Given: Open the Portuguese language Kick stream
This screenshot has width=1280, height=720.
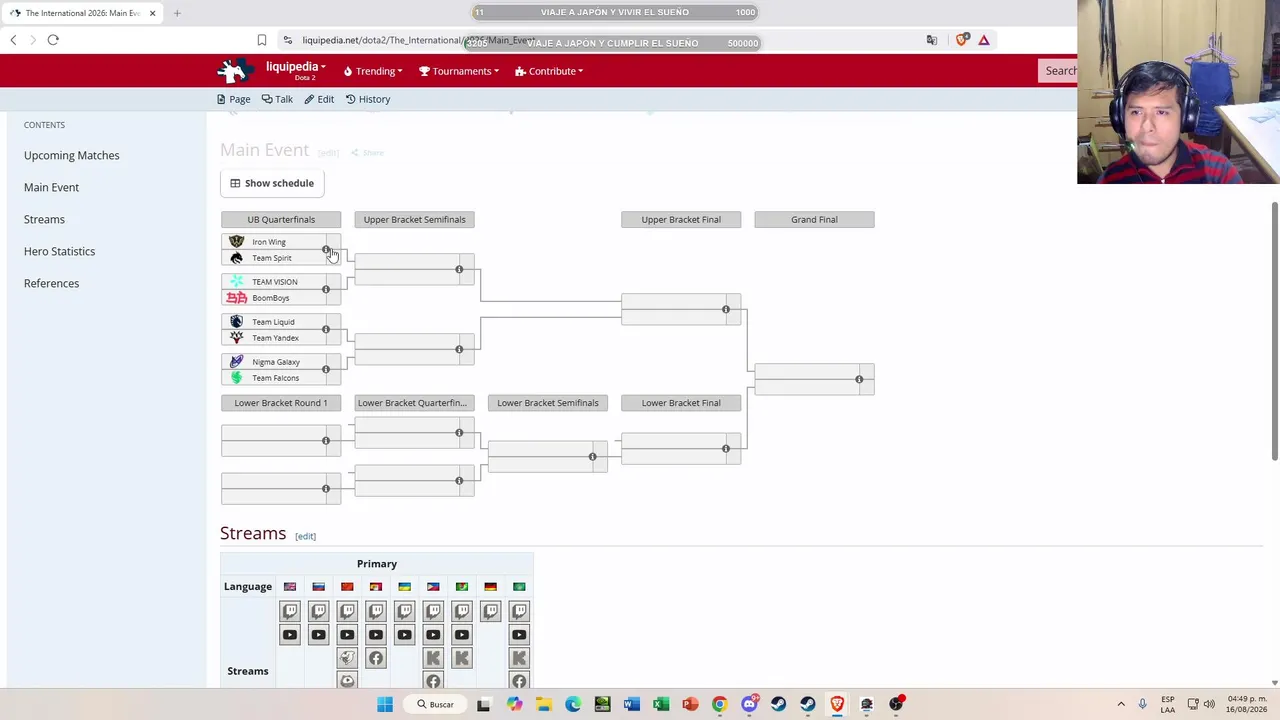Looking at the screenshot, I should point(462,658).
